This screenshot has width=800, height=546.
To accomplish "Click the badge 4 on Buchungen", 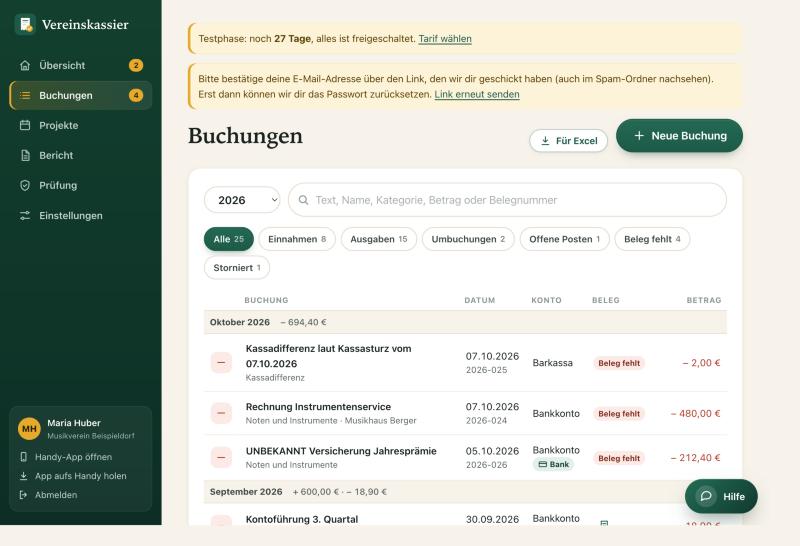I will coord(136,95).
